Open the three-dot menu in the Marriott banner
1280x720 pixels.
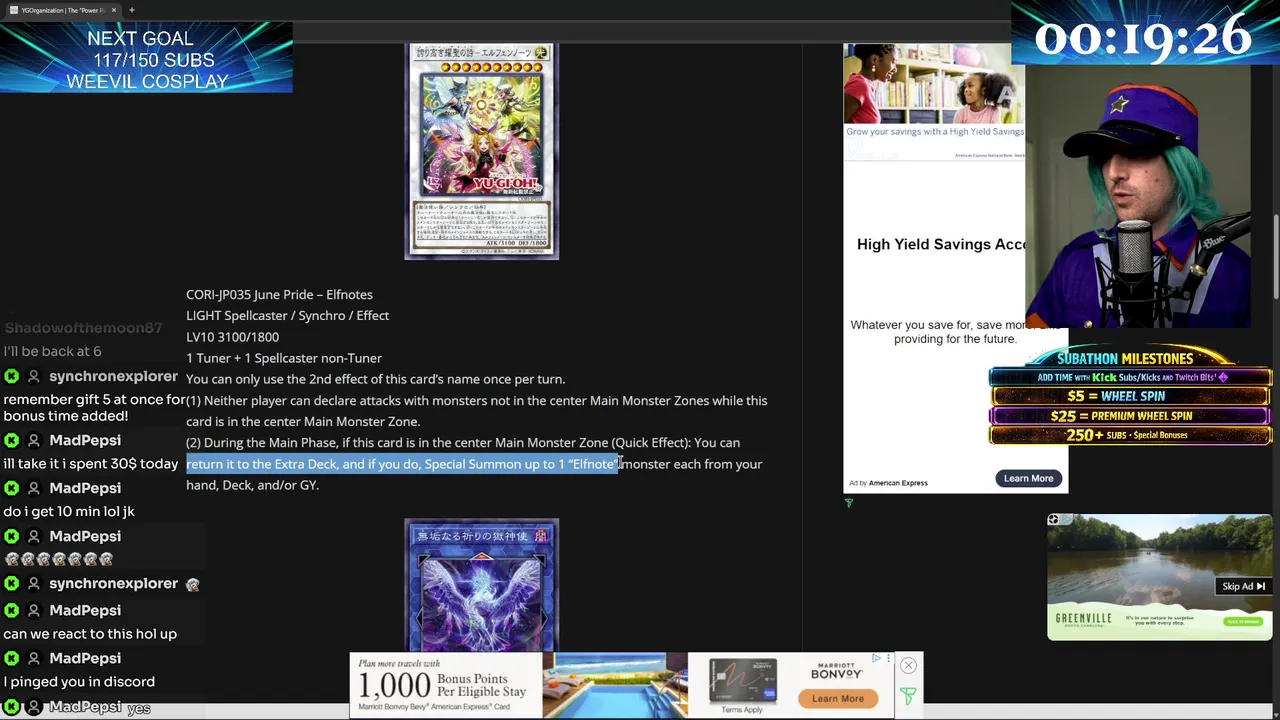(x=888, y=658)
